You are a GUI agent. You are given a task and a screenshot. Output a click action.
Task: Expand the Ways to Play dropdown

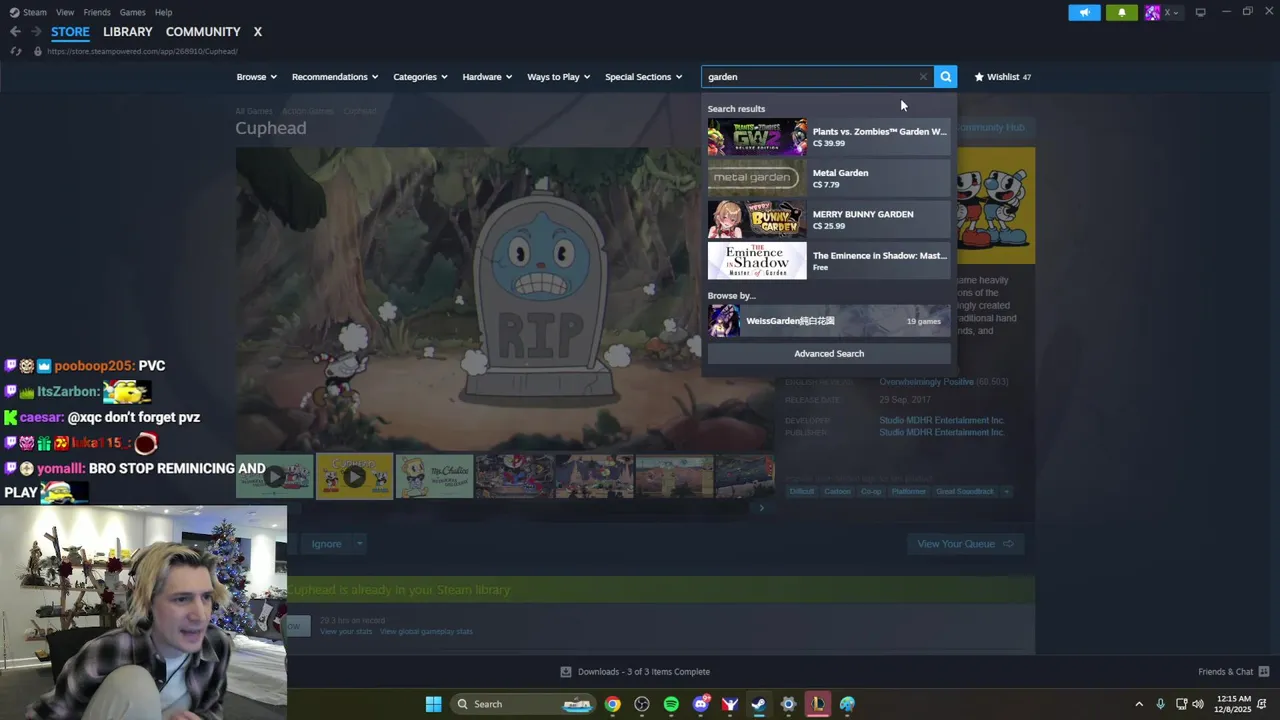coord(559,77)
